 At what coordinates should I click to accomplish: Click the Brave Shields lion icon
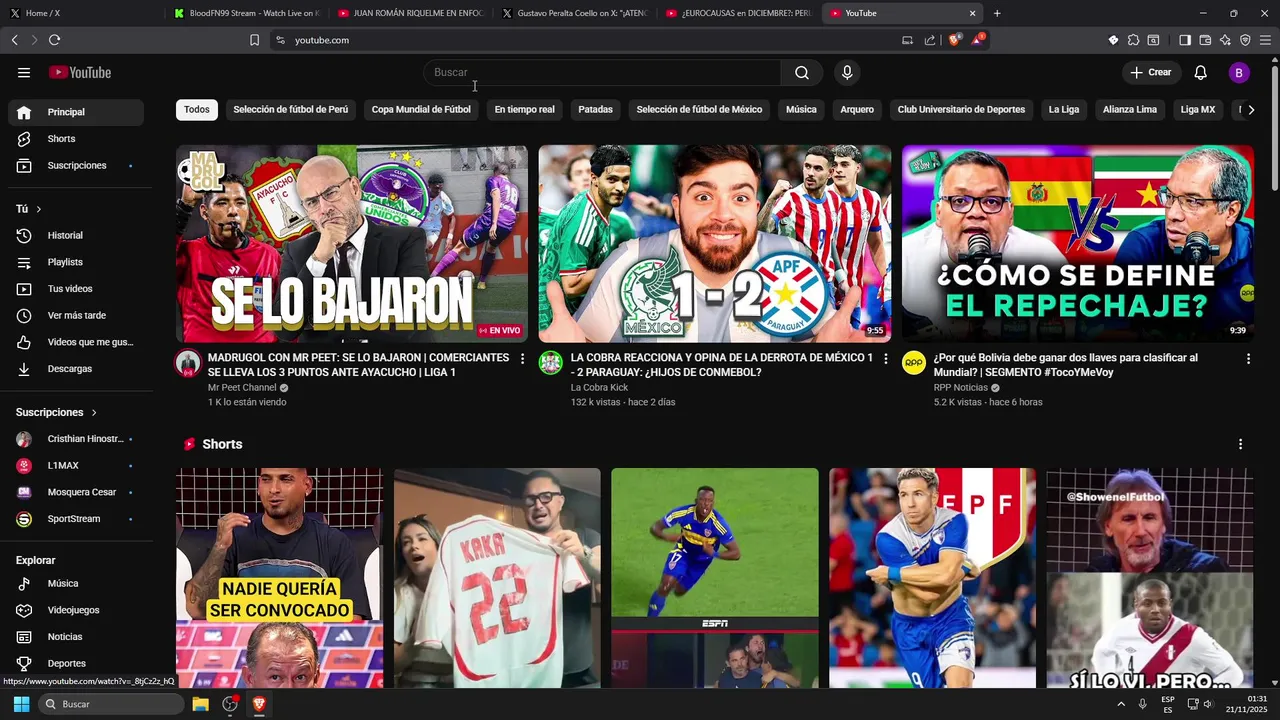point(955,40)
